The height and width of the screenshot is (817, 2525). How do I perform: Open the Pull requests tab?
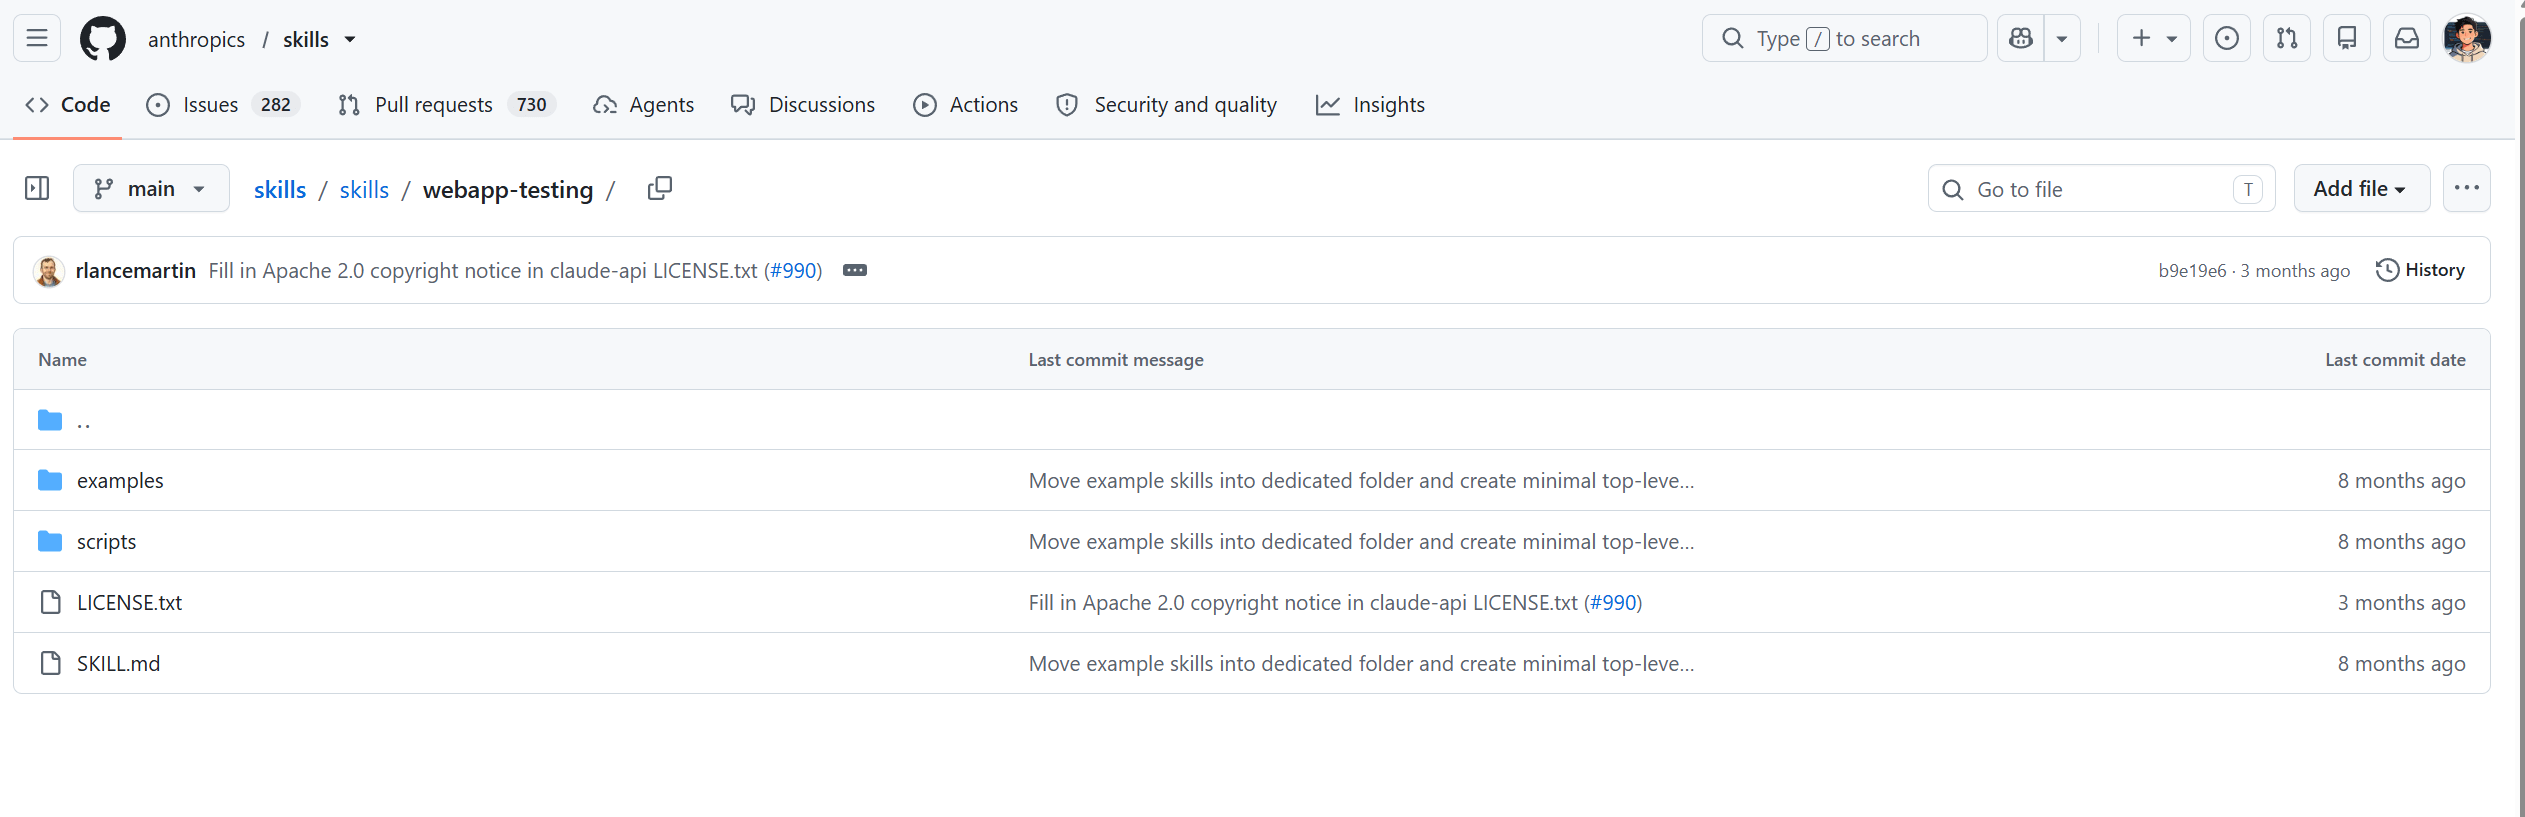click(x=447, y=105)
